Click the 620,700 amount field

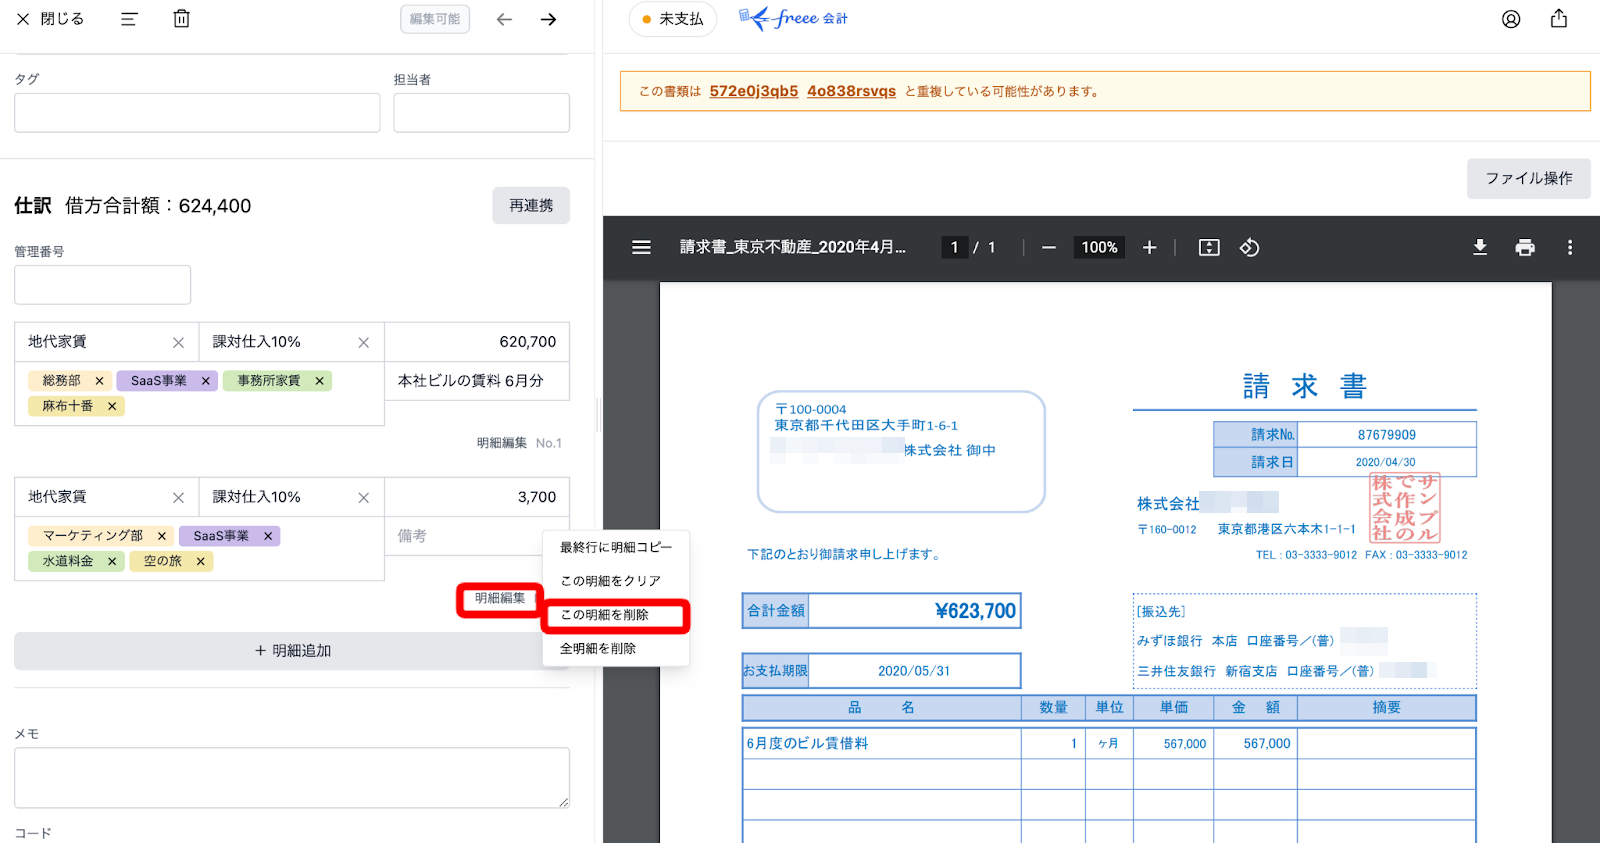pyautogui.click(x=477, y=342)
